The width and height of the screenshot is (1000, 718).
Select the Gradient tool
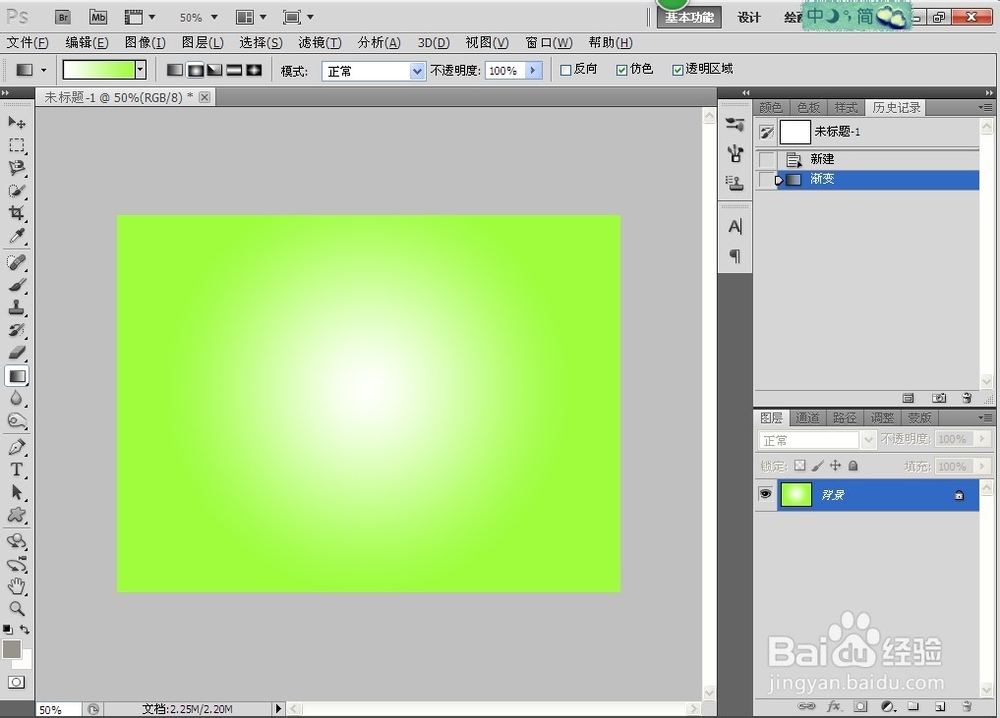(x=17, y=376)
